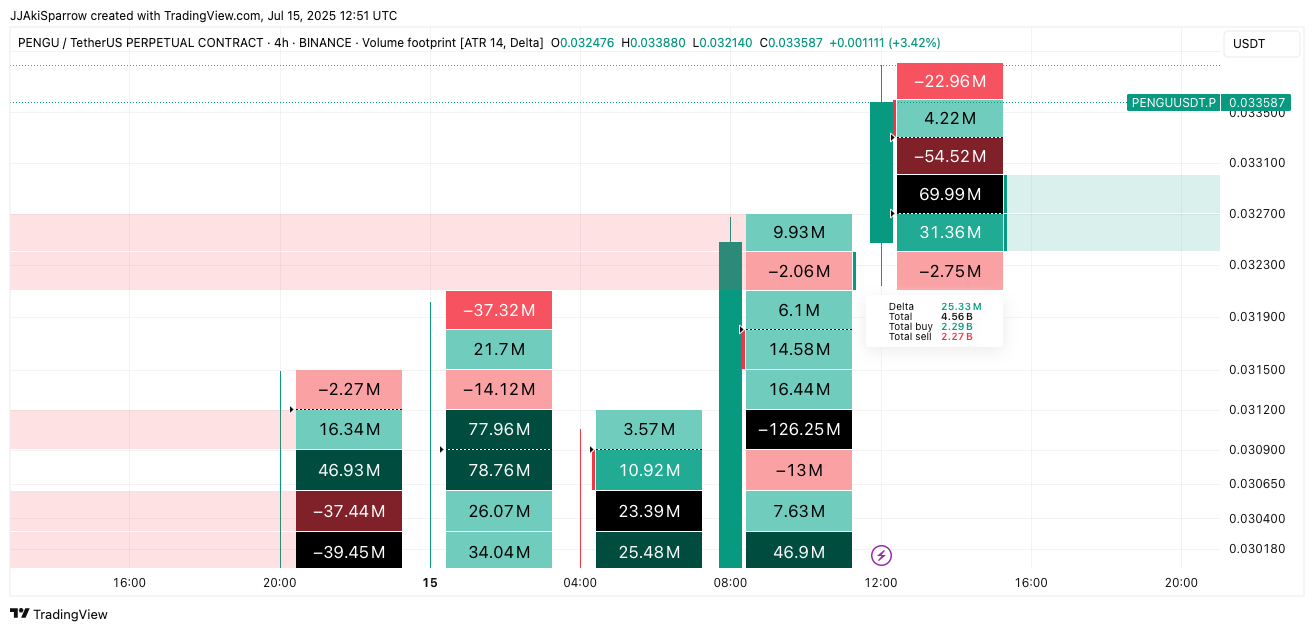Click the Delta 25.33M summary tooltip

tap(934, 321)
